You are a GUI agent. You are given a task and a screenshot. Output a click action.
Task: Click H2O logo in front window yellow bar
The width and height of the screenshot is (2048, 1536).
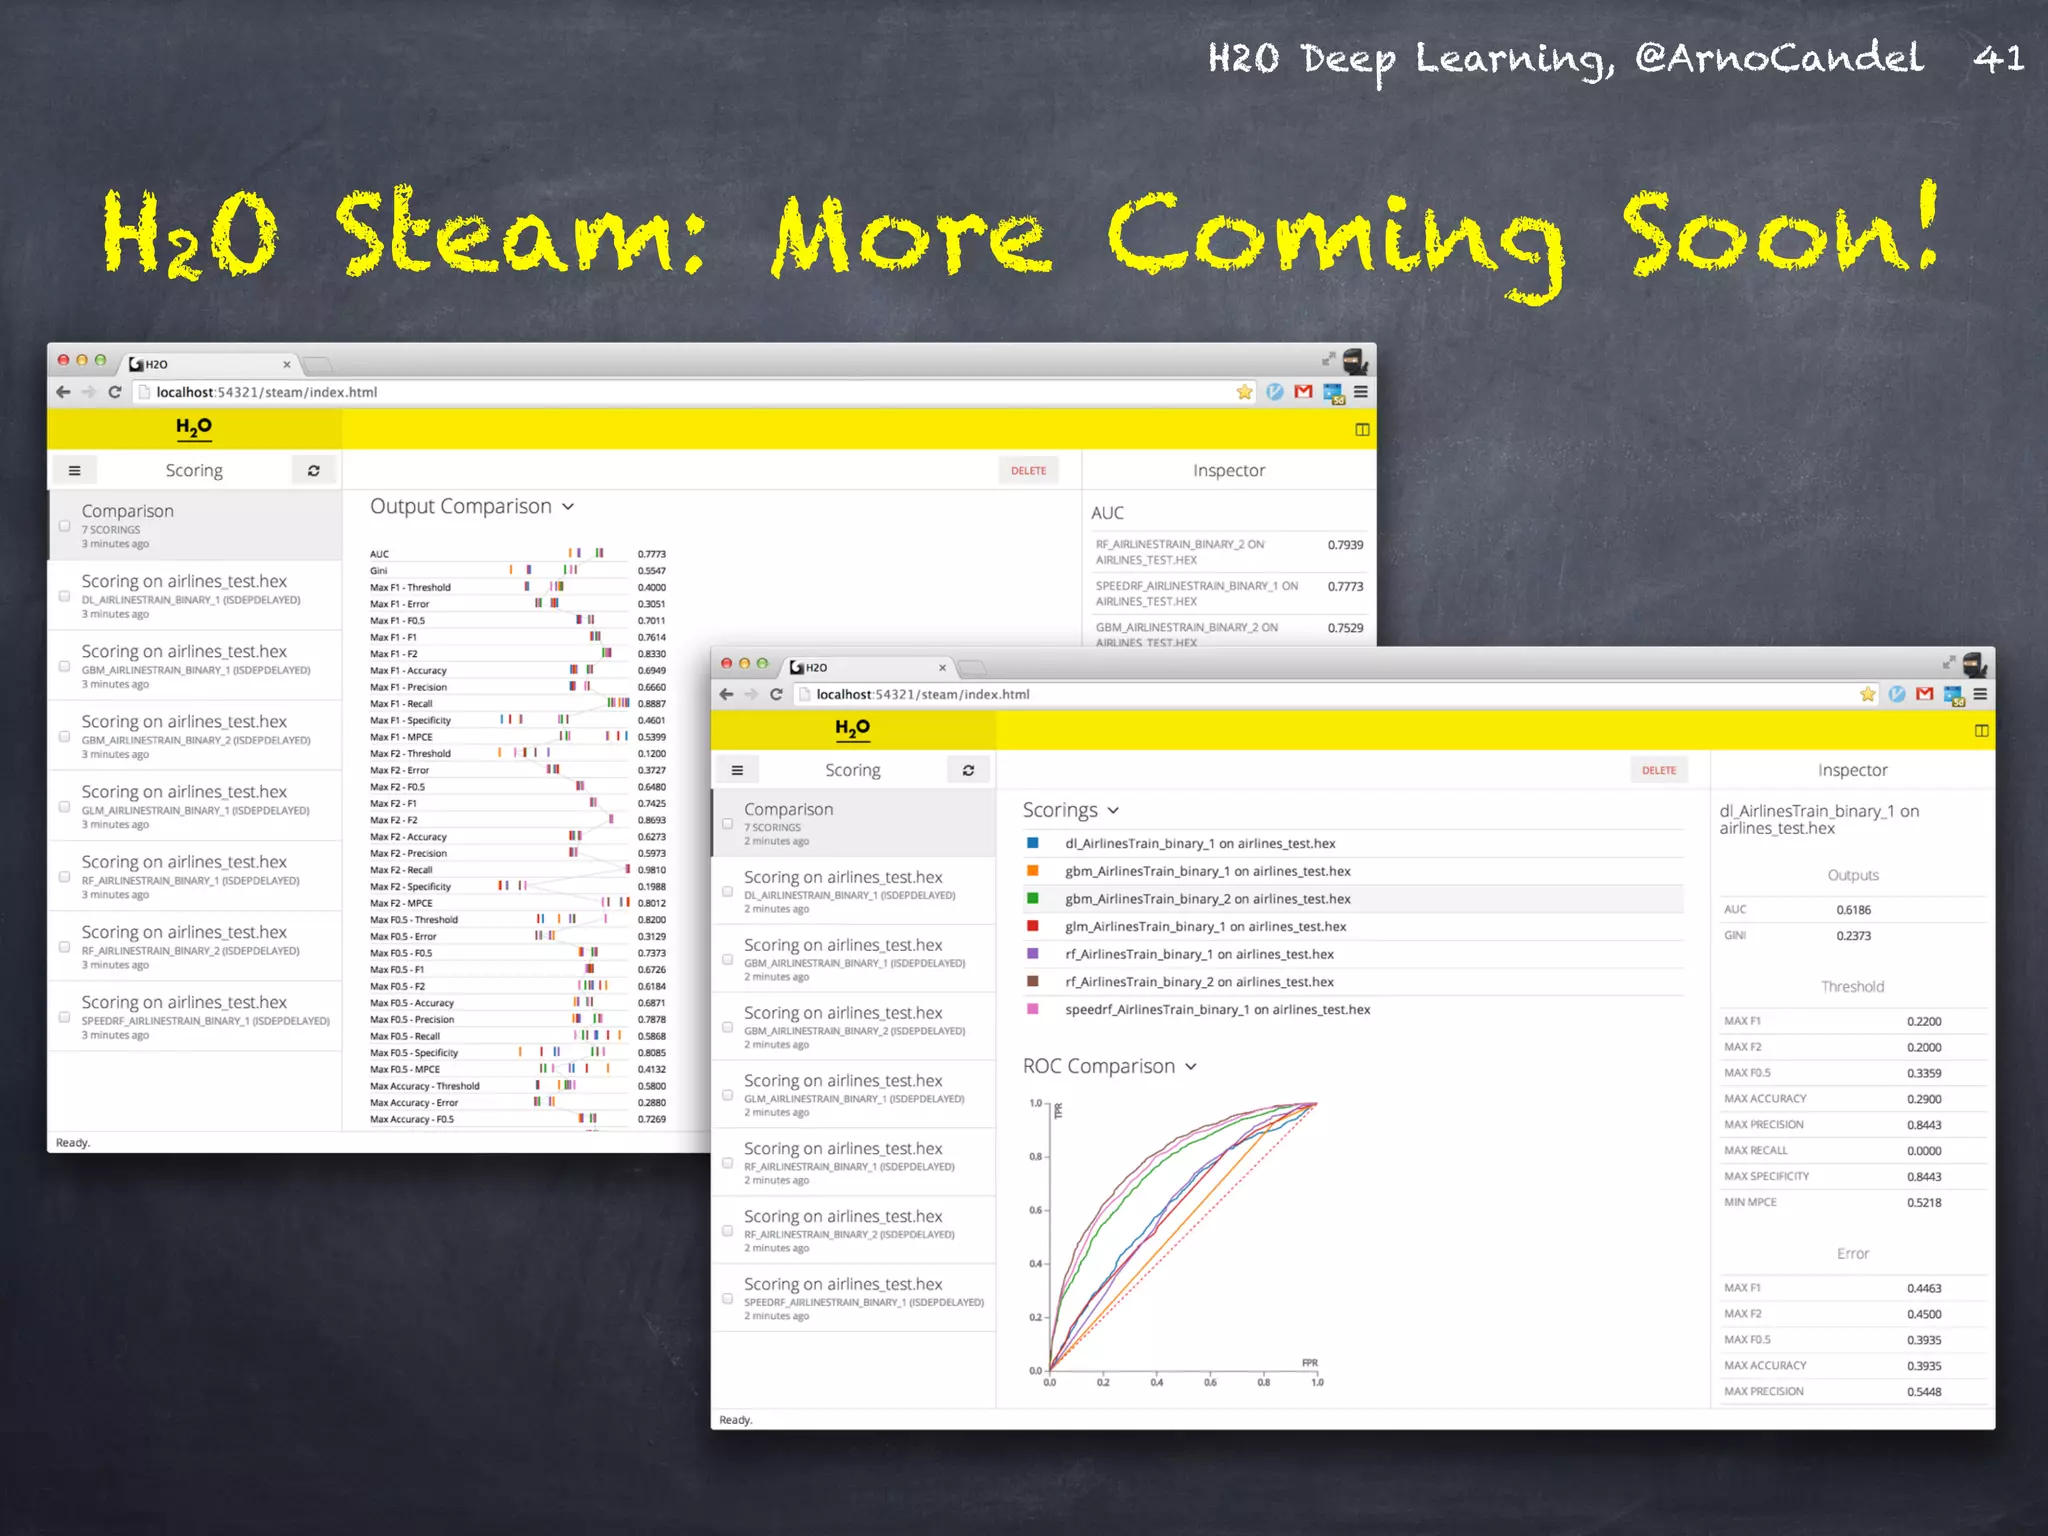tap(852, 729)
